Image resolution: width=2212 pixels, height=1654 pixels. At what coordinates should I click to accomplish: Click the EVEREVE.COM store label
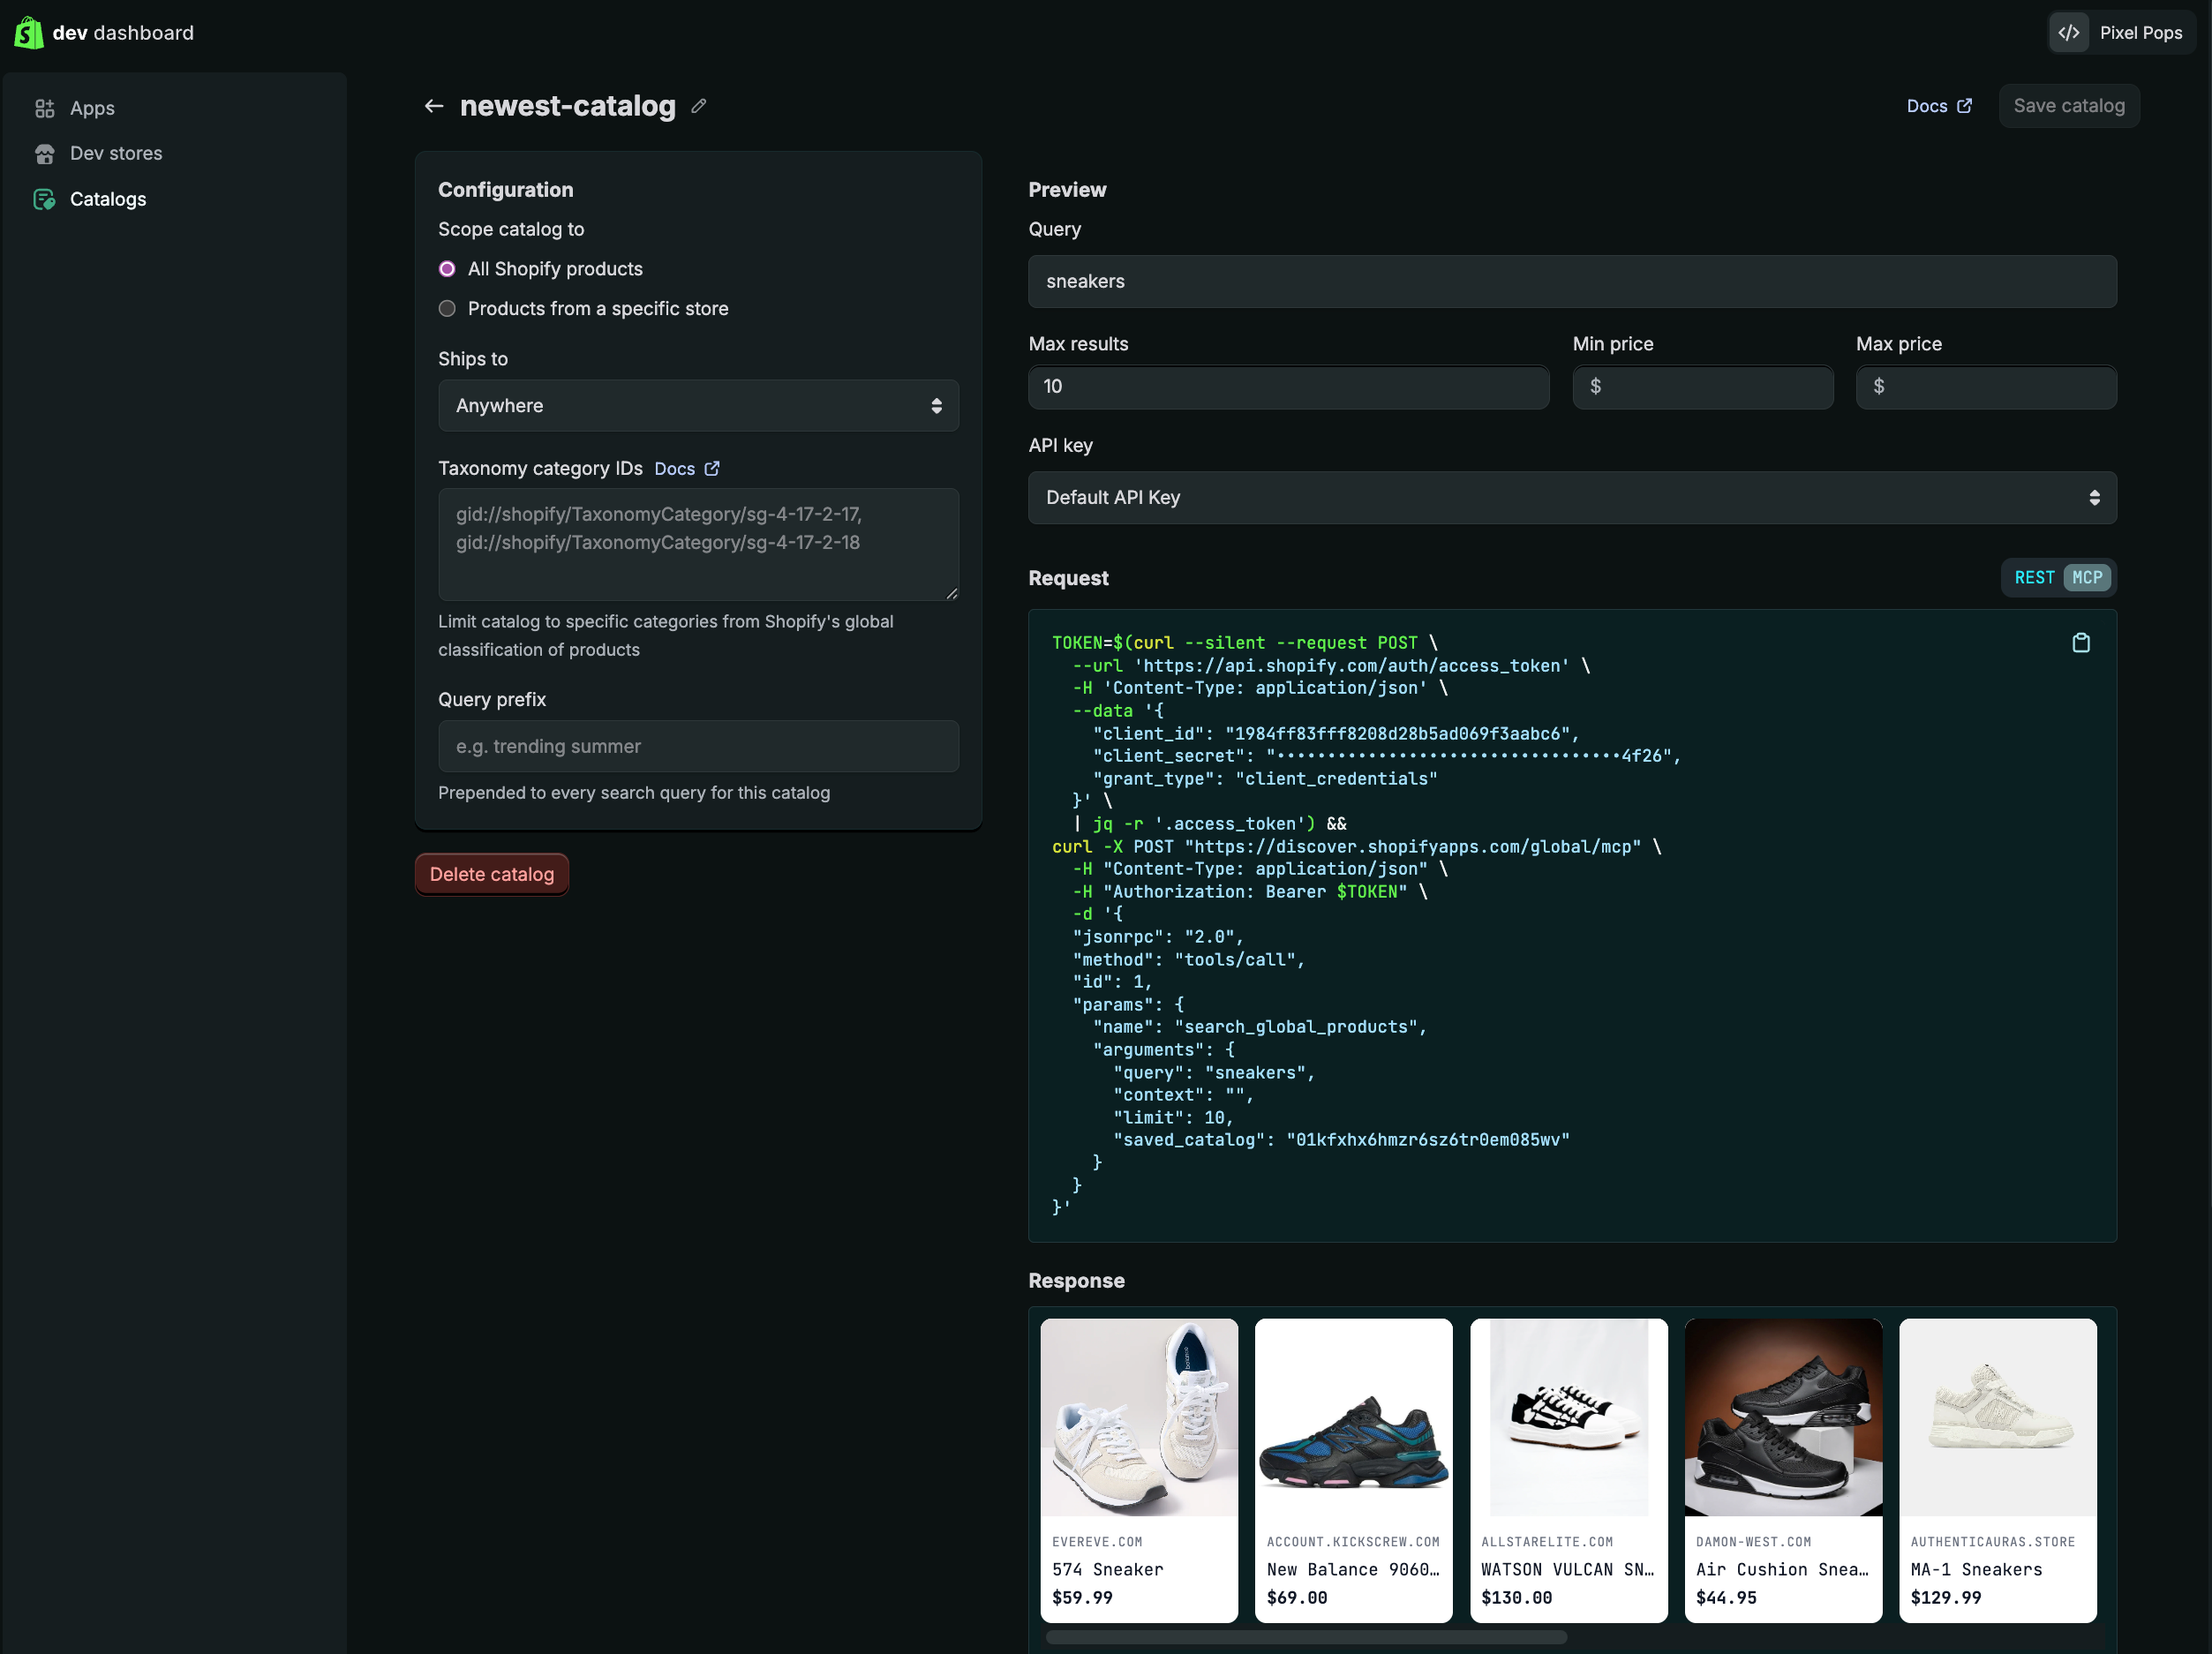[x=1096, y=1542]
